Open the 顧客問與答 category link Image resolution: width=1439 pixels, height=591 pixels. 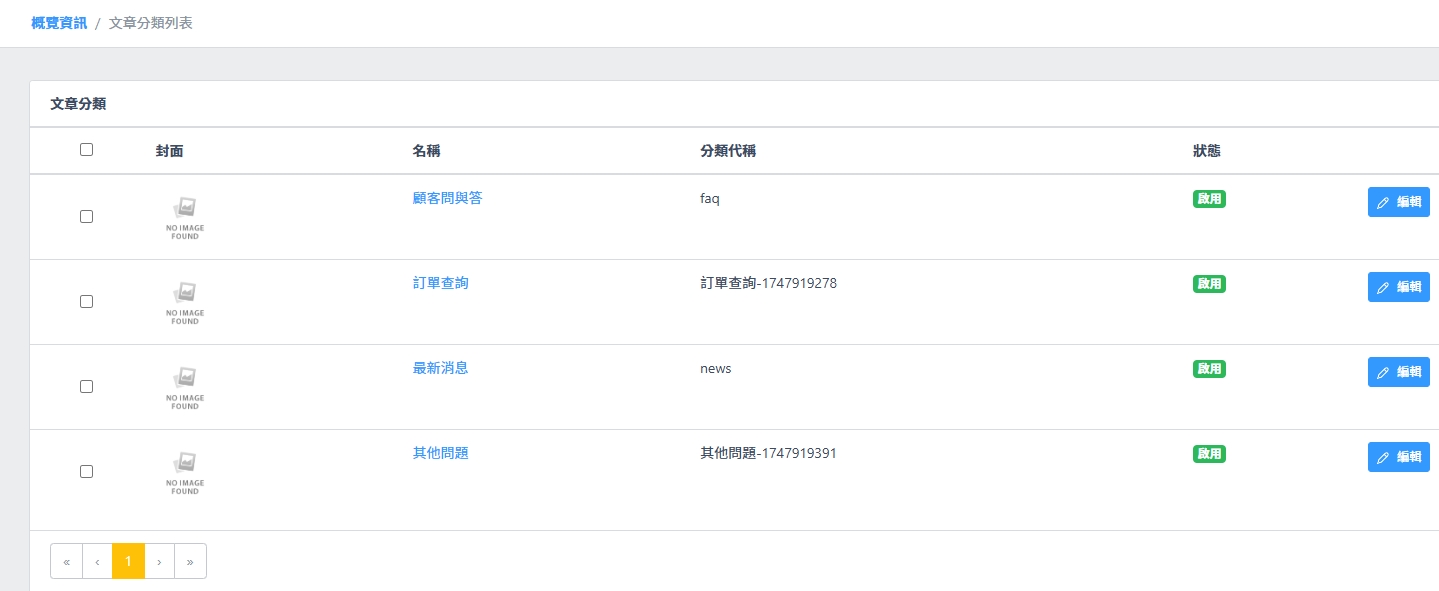pyautogui.click(x=447, y=198)
